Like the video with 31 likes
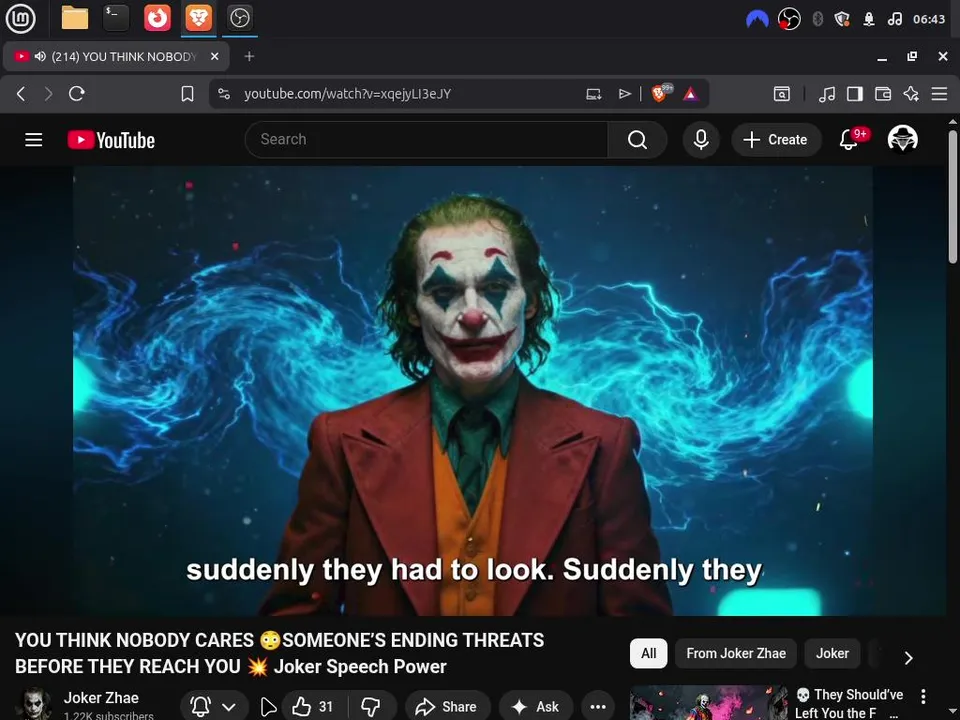960x720 pixels. coord(311,707)
